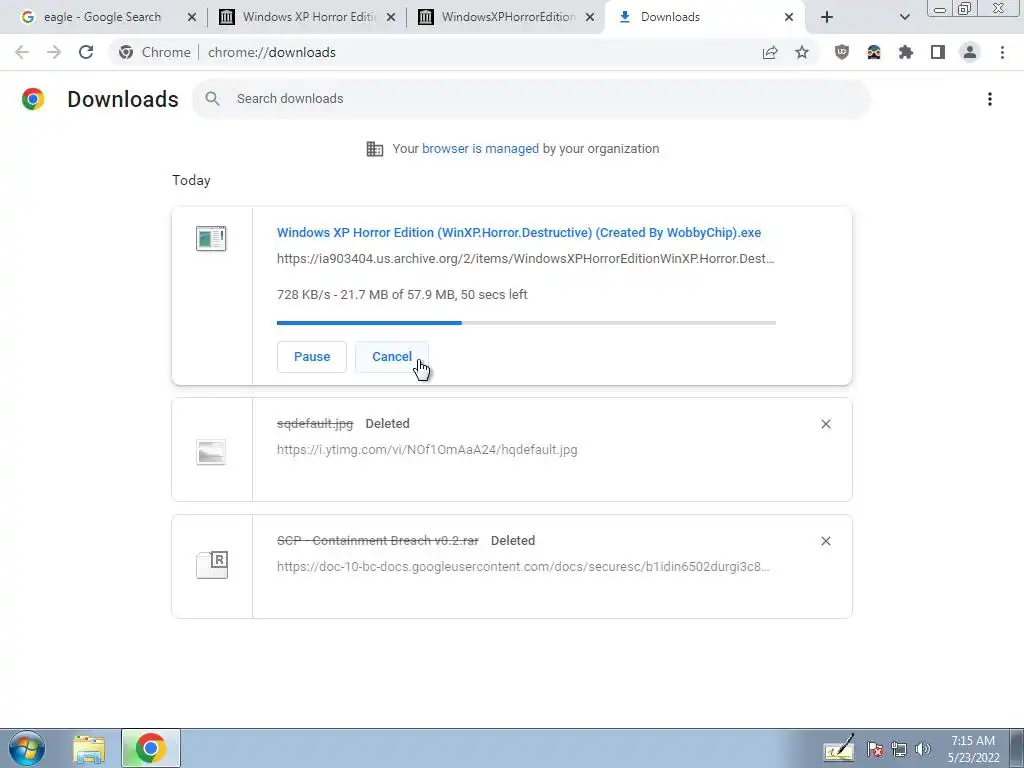Click the taskbar clock showing 7:15 AM

pyautogui.click(x=973, y=749)
